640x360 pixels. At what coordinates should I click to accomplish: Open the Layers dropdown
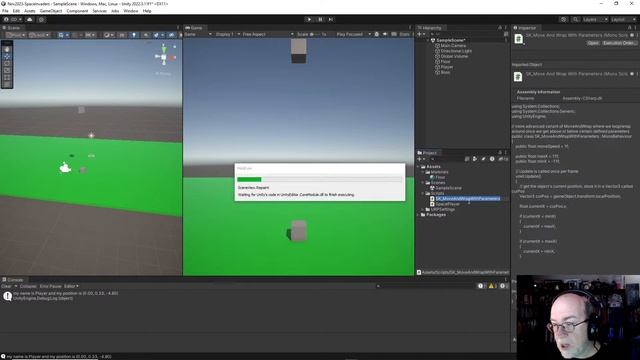click(595, 19)
